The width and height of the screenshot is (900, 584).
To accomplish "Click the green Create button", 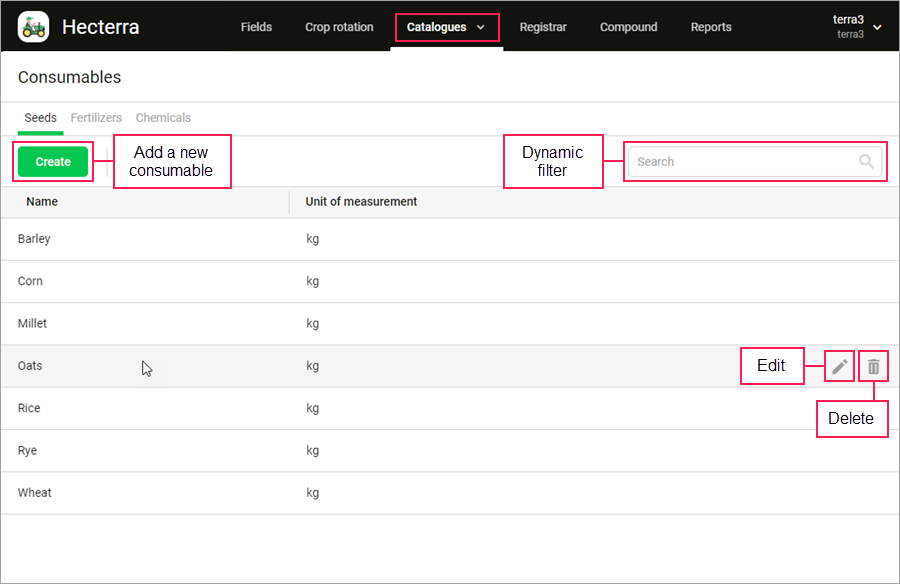I will [53, 161].
